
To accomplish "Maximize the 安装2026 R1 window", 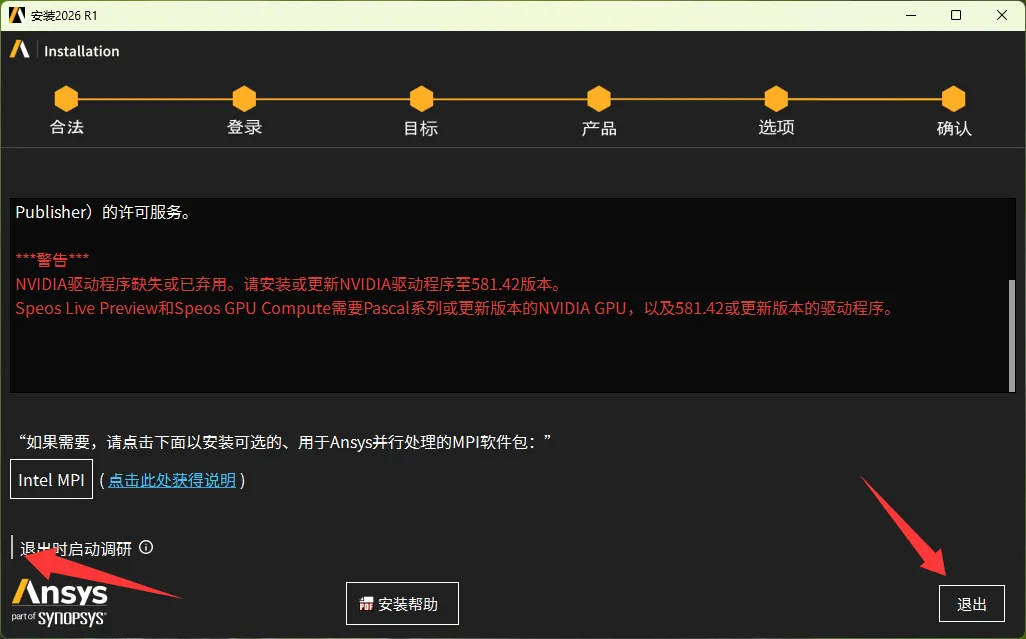I will point(956,15).
